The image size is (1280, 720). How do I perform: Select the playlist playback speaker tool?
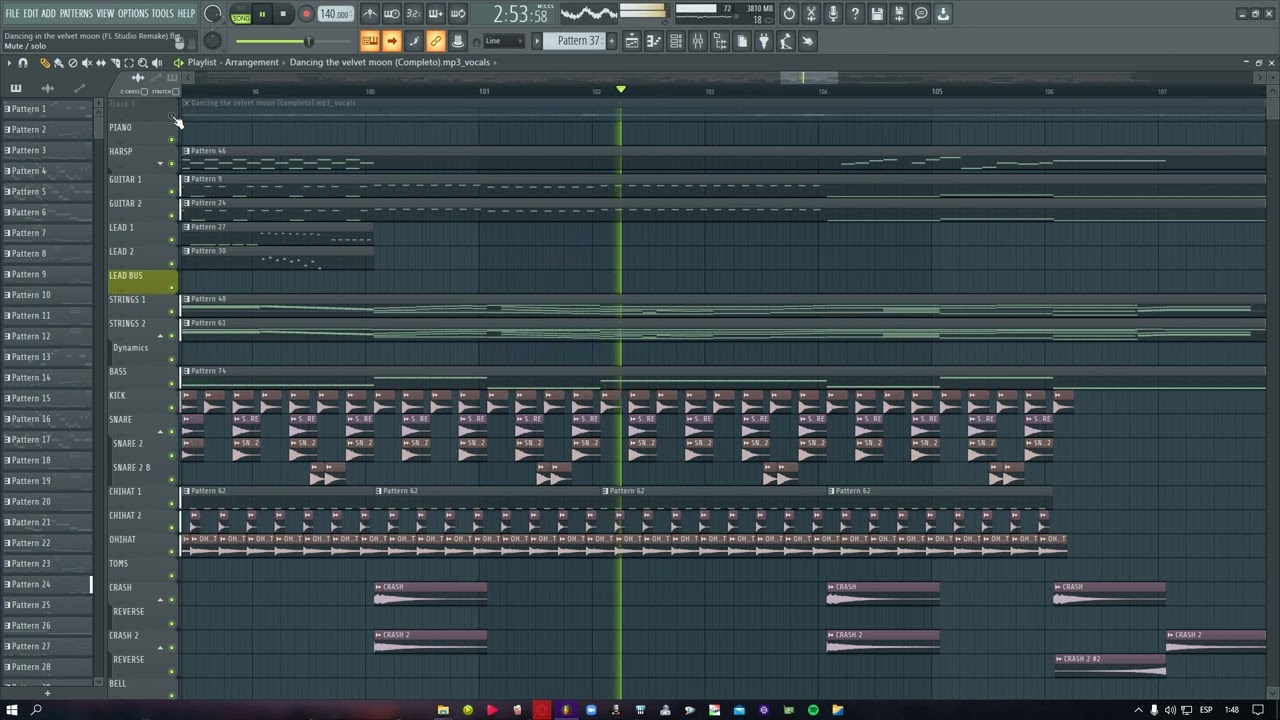point(157,63)
